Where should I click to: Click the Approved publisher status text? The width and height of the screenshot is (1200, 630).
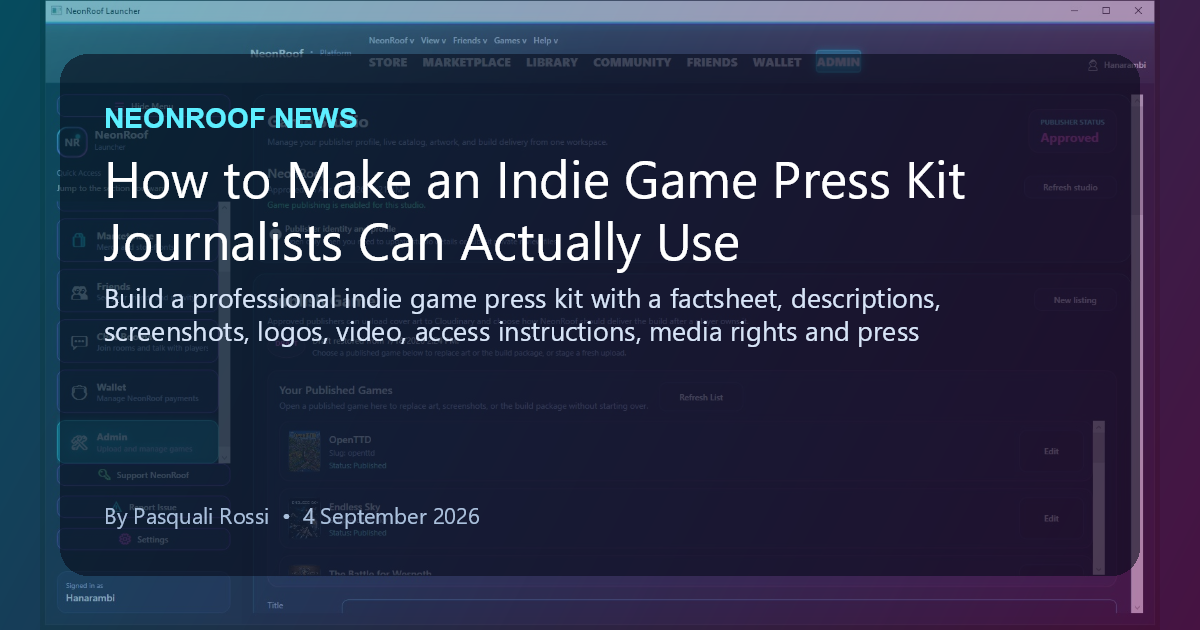tap(1069, 138)
